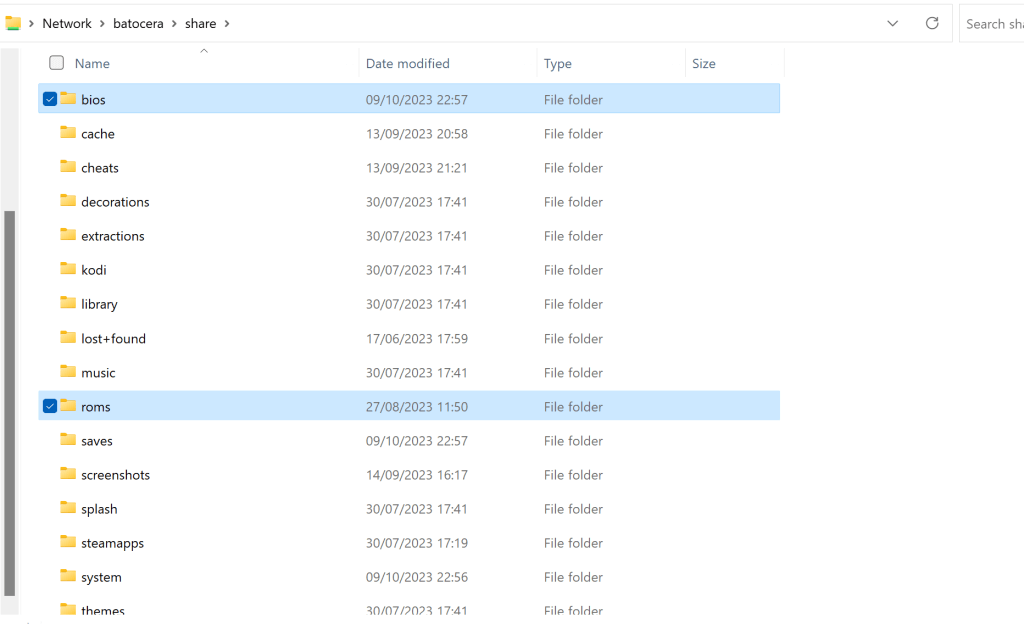
Task: Open the address bar history dropdown
Action: [x=892, y=23]
